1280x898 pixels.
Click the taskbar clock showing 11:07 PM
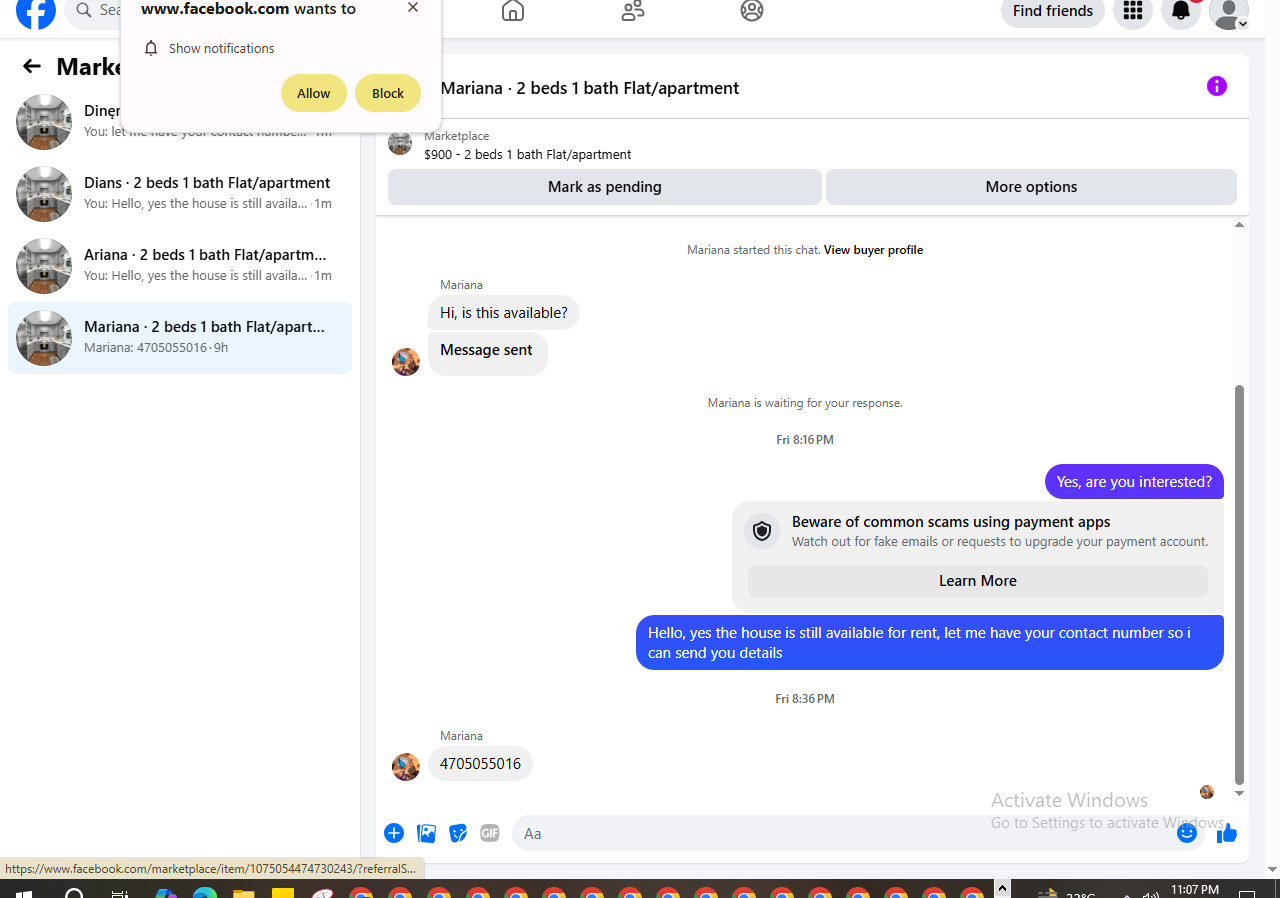coord(1194,890)
